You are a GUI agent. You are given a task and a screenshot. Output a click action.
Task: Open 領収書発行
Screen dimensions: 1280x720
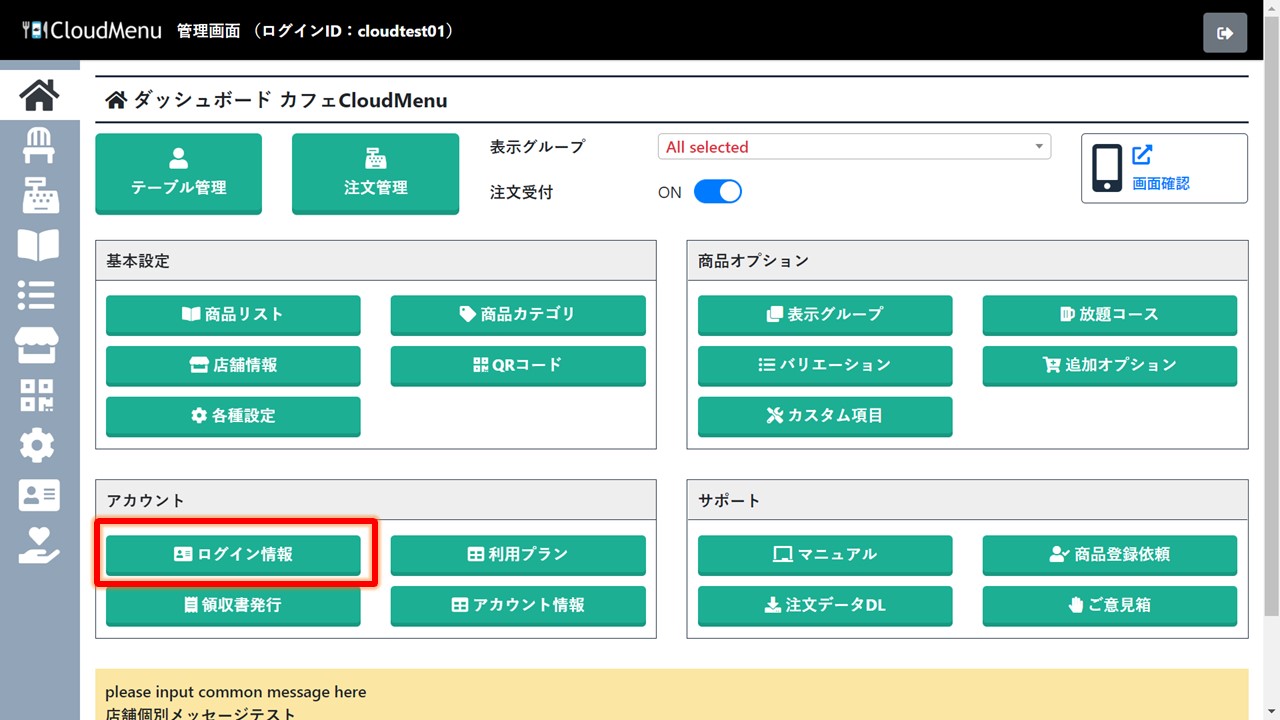(233, 606)
